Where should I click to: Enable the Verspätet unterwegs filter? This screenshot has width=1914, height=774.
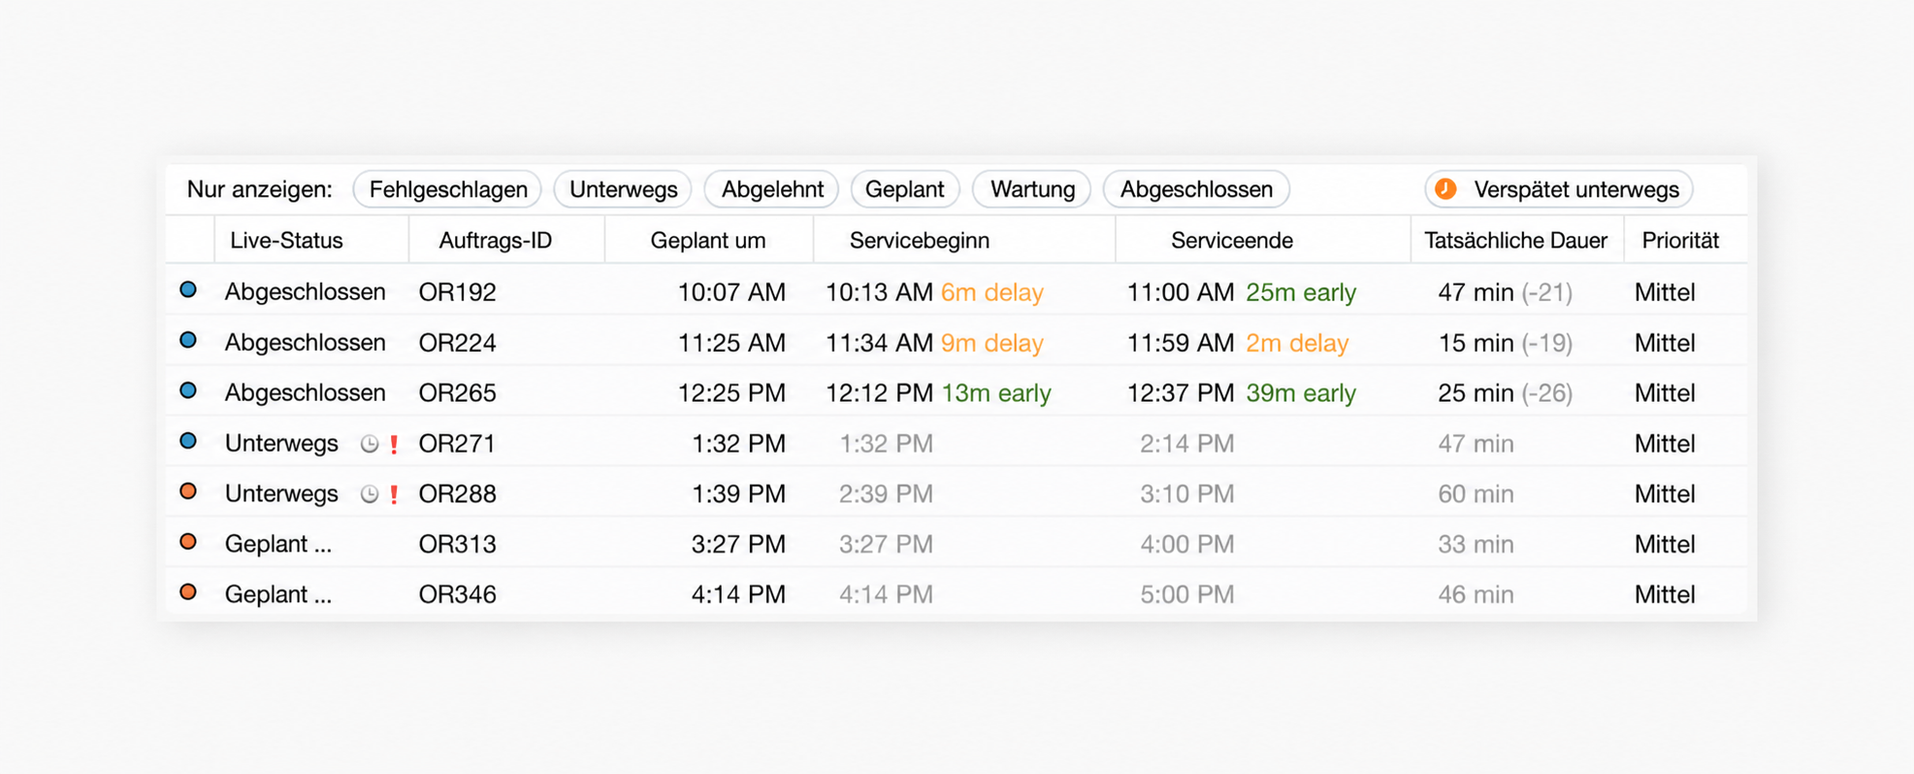click(1559, 189)
